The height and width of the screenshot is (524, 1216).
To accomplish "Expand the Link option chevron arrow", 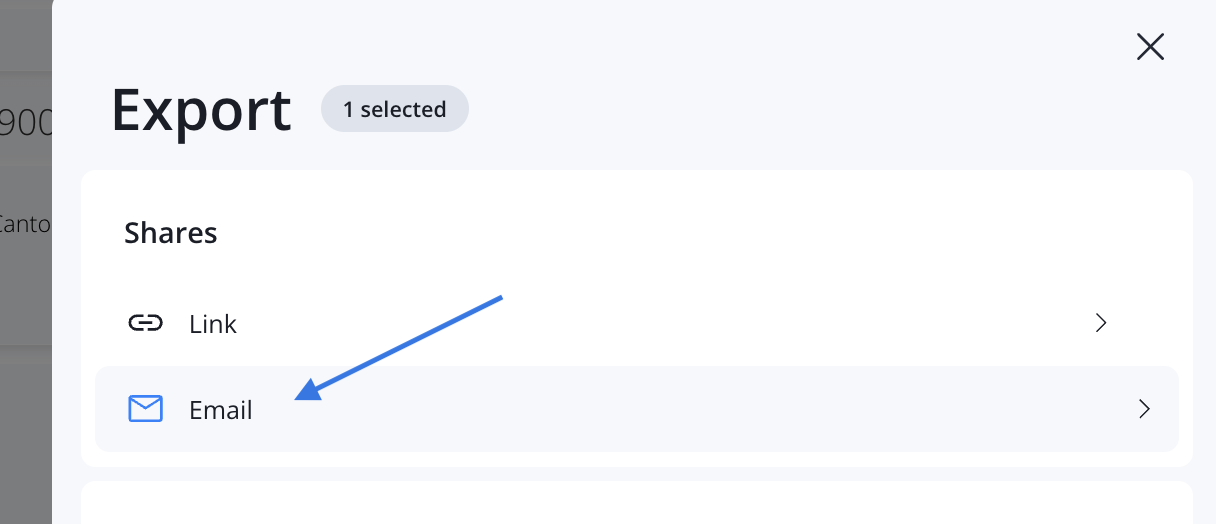I will click(x=1101, y=323).
